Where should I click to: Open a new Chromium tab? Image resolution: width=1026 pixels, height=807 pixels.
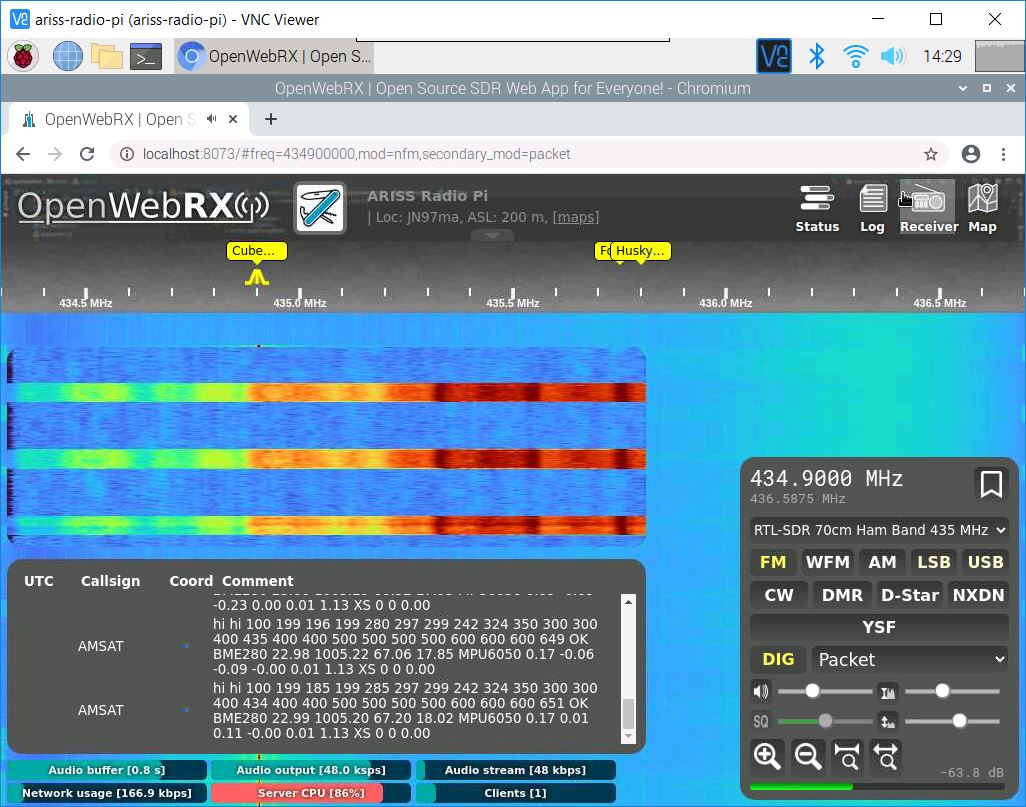[x=271, y=119]
